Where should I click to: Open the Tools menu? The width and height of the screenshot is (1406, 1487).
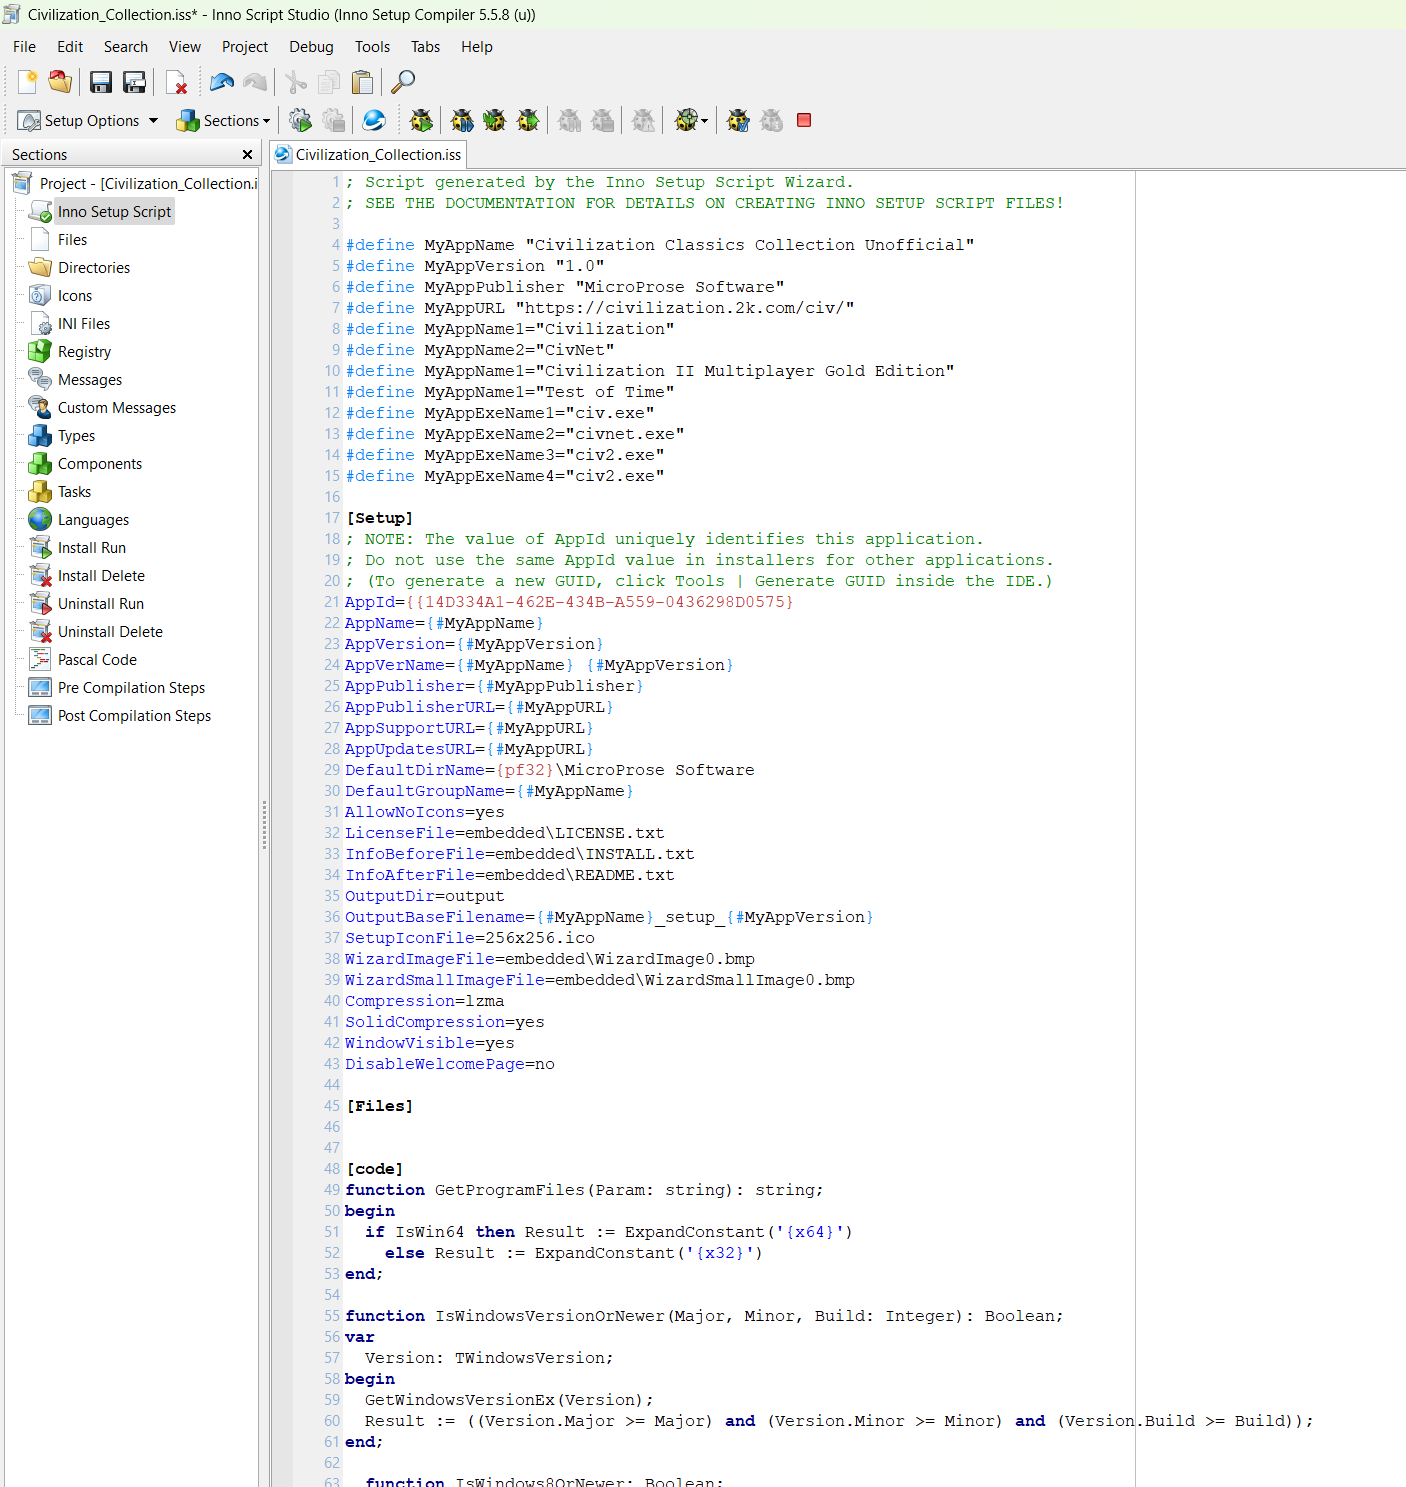372,47
